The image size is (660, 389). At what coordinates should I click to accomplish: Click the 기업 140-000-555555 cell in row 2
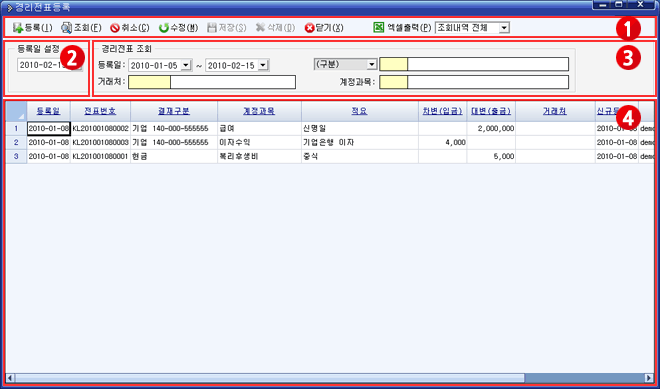(x=174, y=142)
